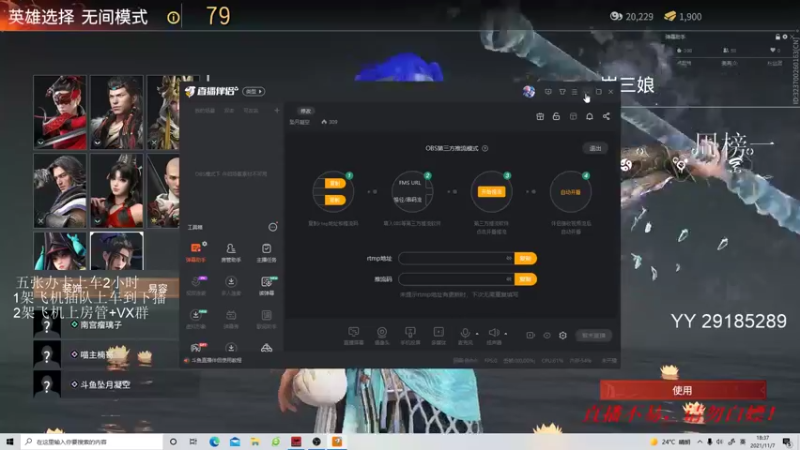This screenshot has width=800, height=450.
Task: Select the 易容 tab in game panel
Action: point(158,289)
